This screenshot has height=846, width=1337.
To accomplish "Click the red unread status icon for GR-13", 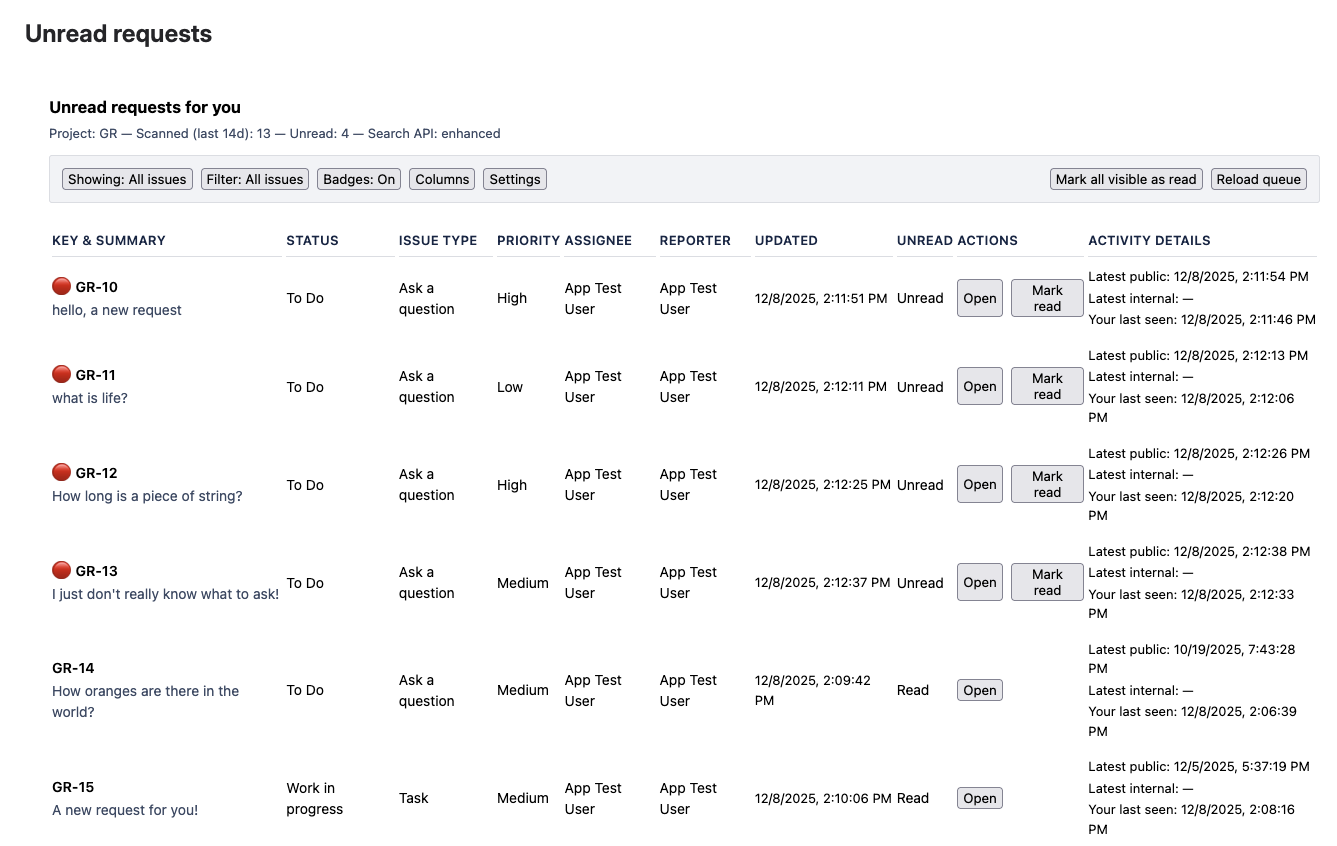I will point(60,569).
